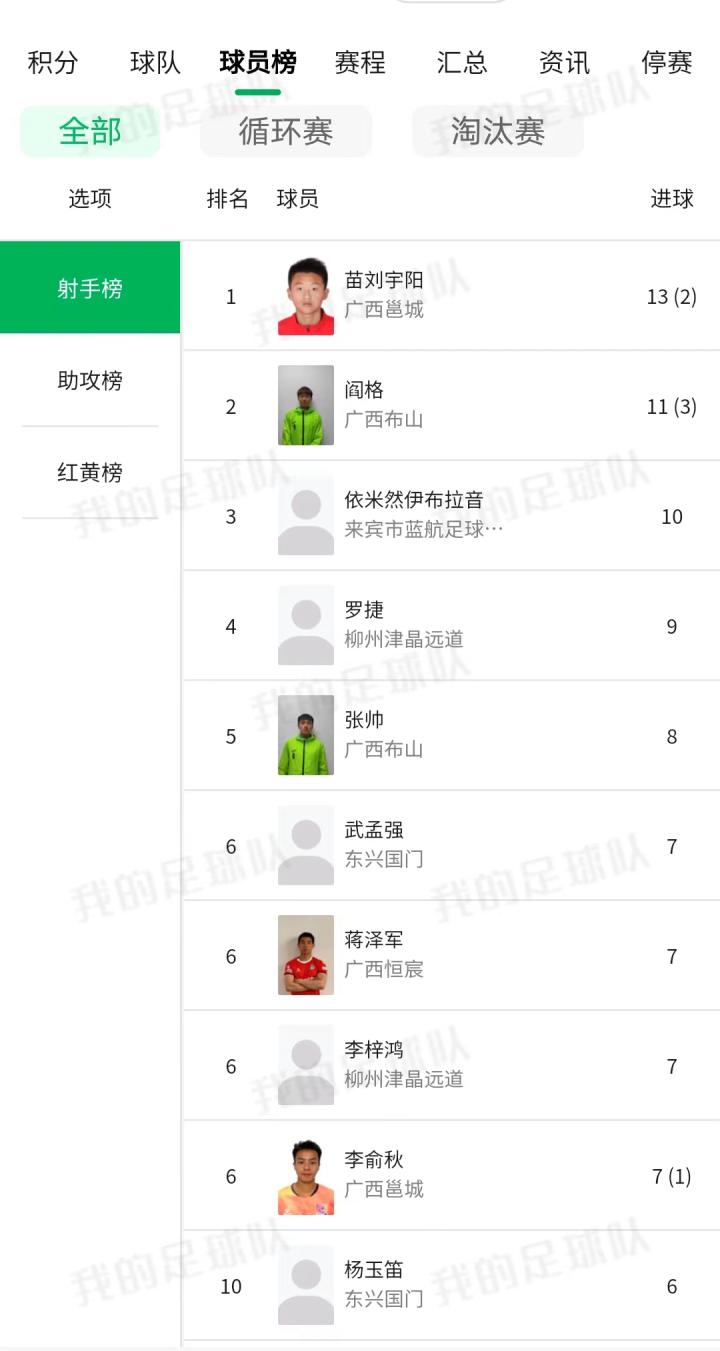The width and height of the screenshot is (720, 1351).
Task: Tap 武孟强's default avatar icon
Action: [306, 846]
